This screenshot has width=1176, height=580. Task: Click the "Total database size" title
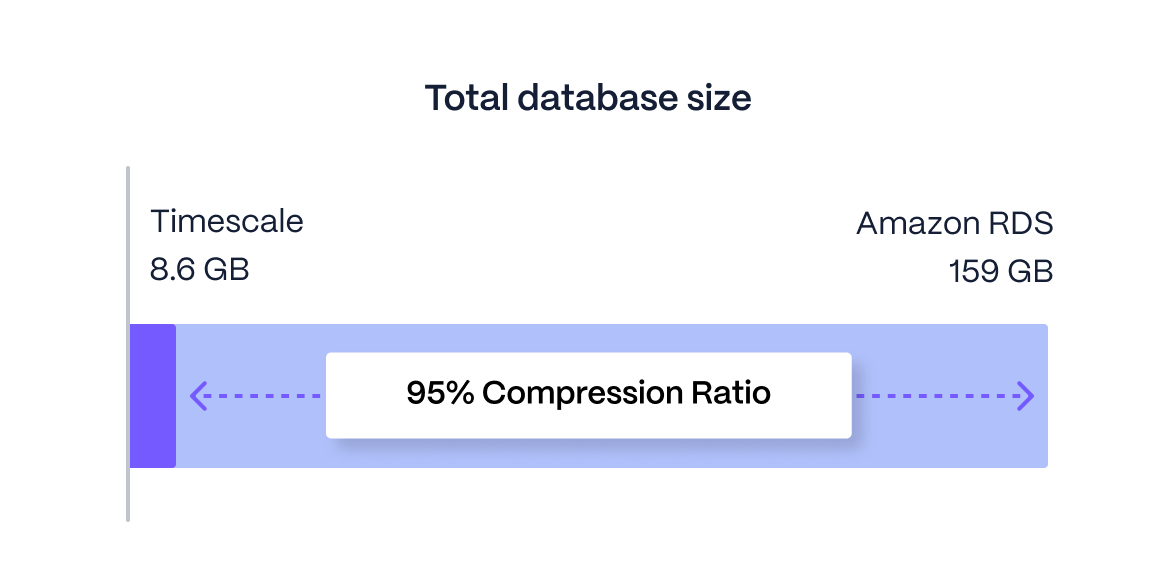click(588, 98)
